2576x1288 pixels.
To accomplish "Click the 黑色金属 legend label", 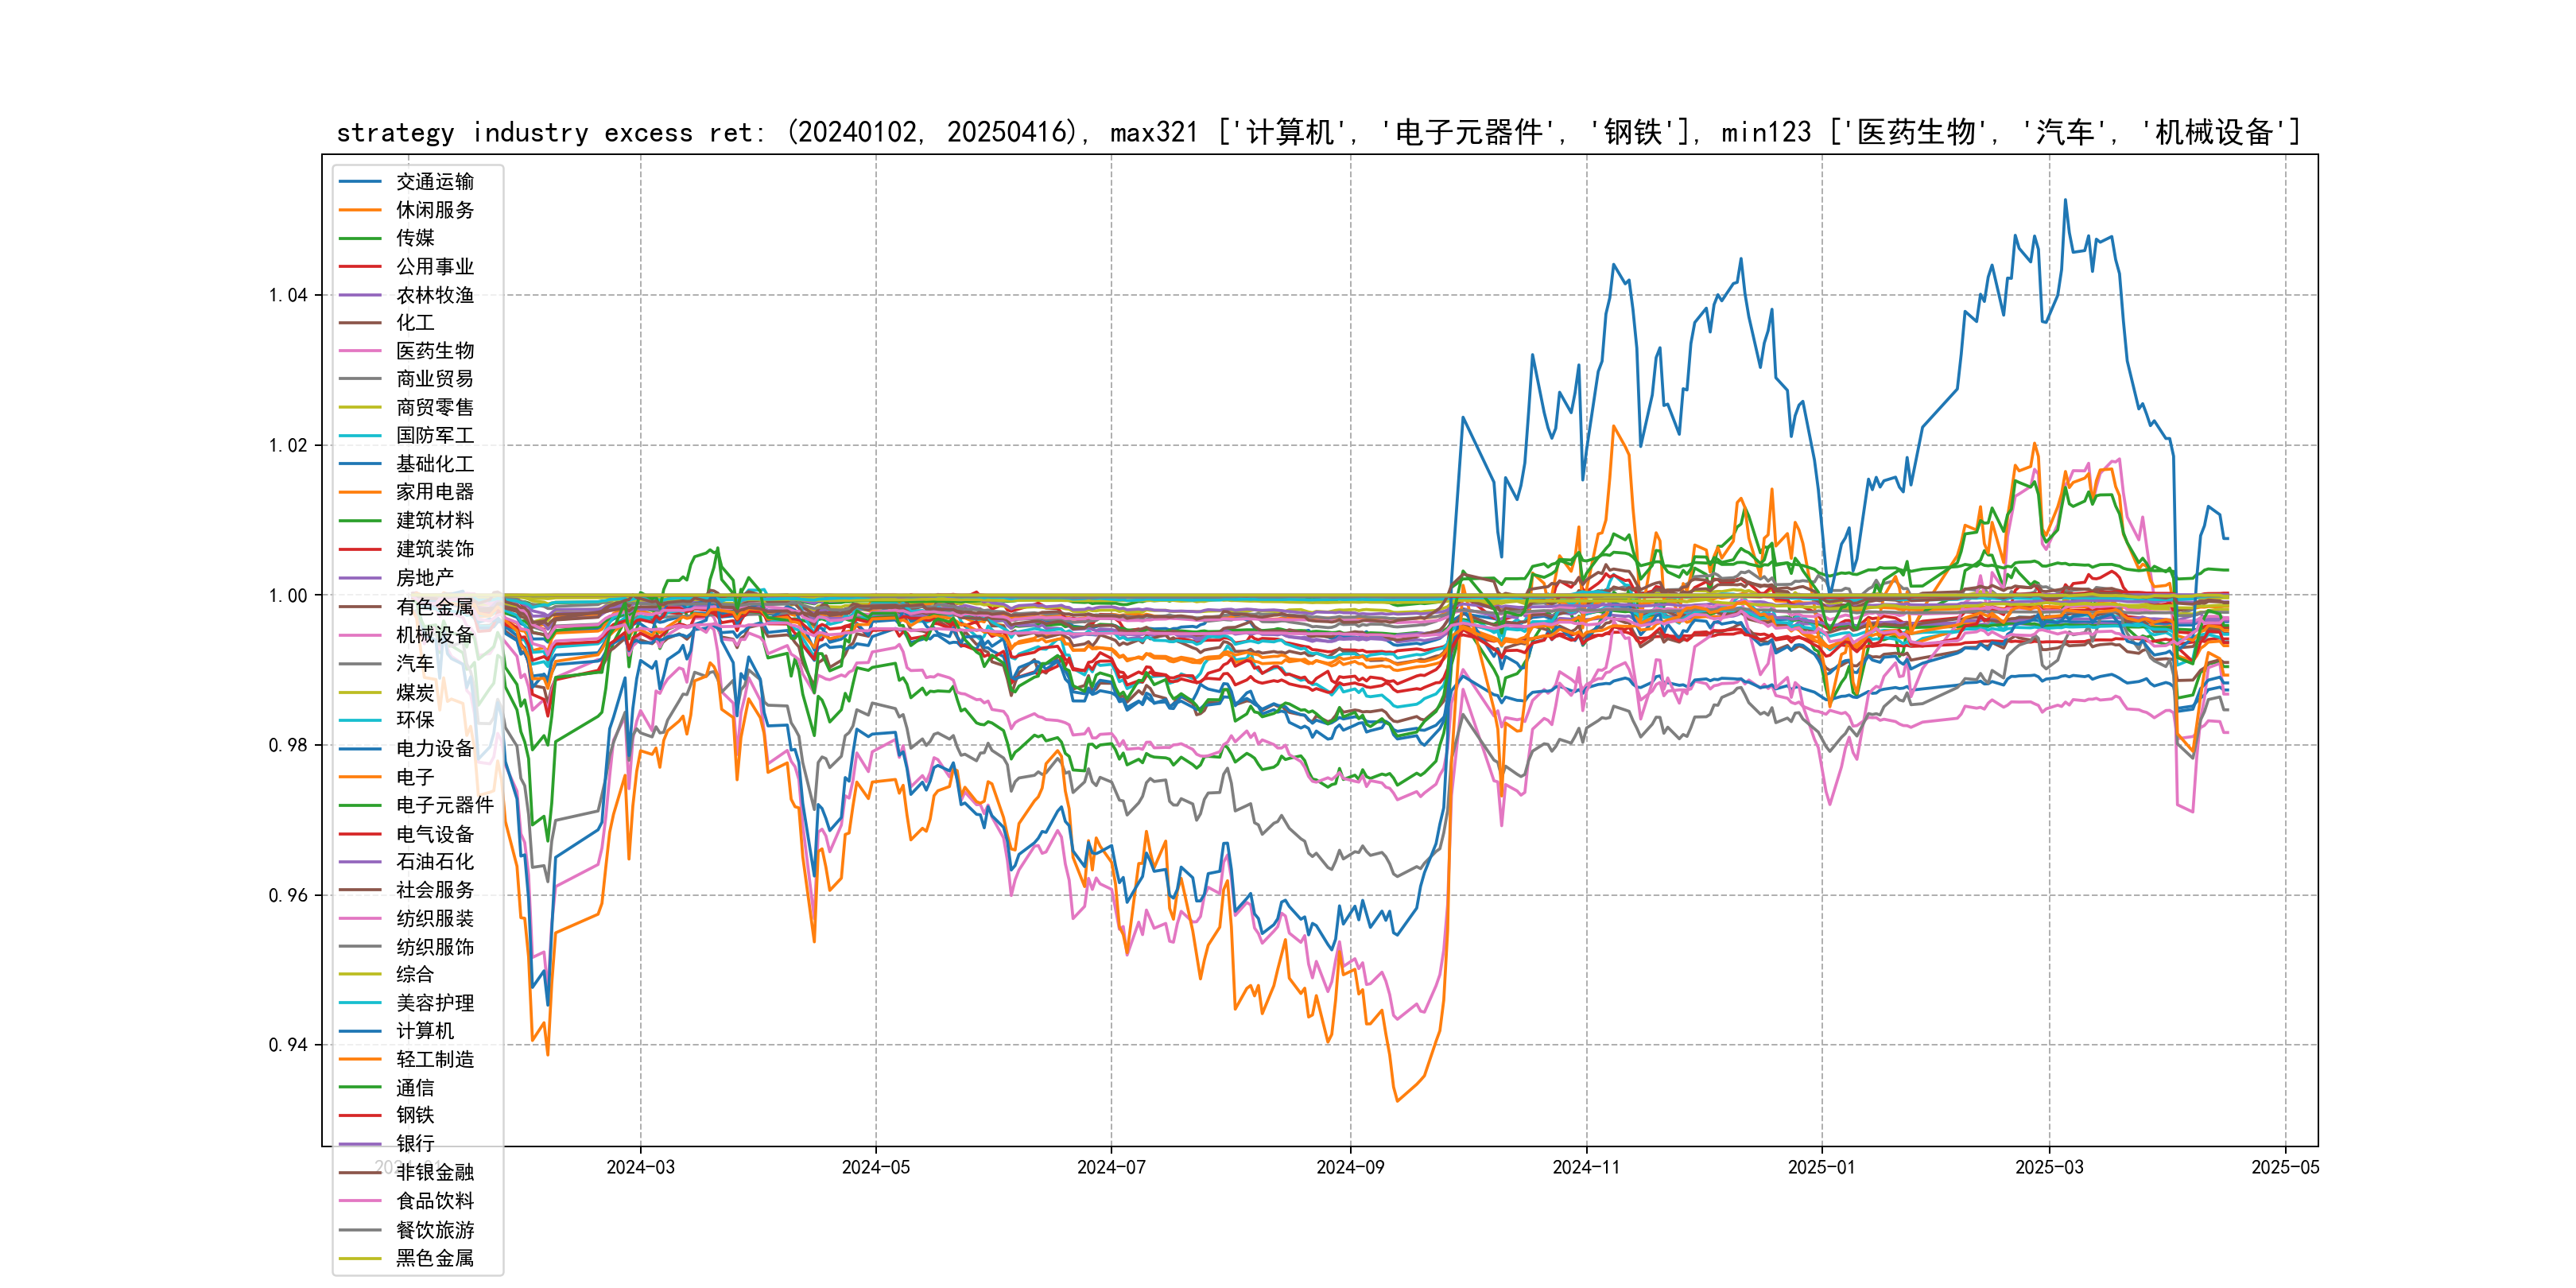I will click(x=434, y=1258).
